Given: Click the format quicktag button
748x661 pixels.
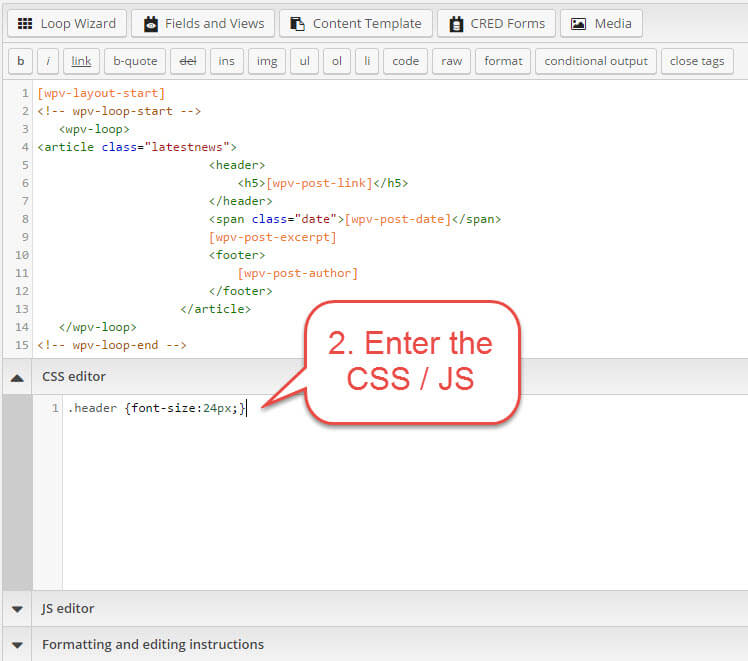Looking at the screenshot, I should (x=503, y=61).
